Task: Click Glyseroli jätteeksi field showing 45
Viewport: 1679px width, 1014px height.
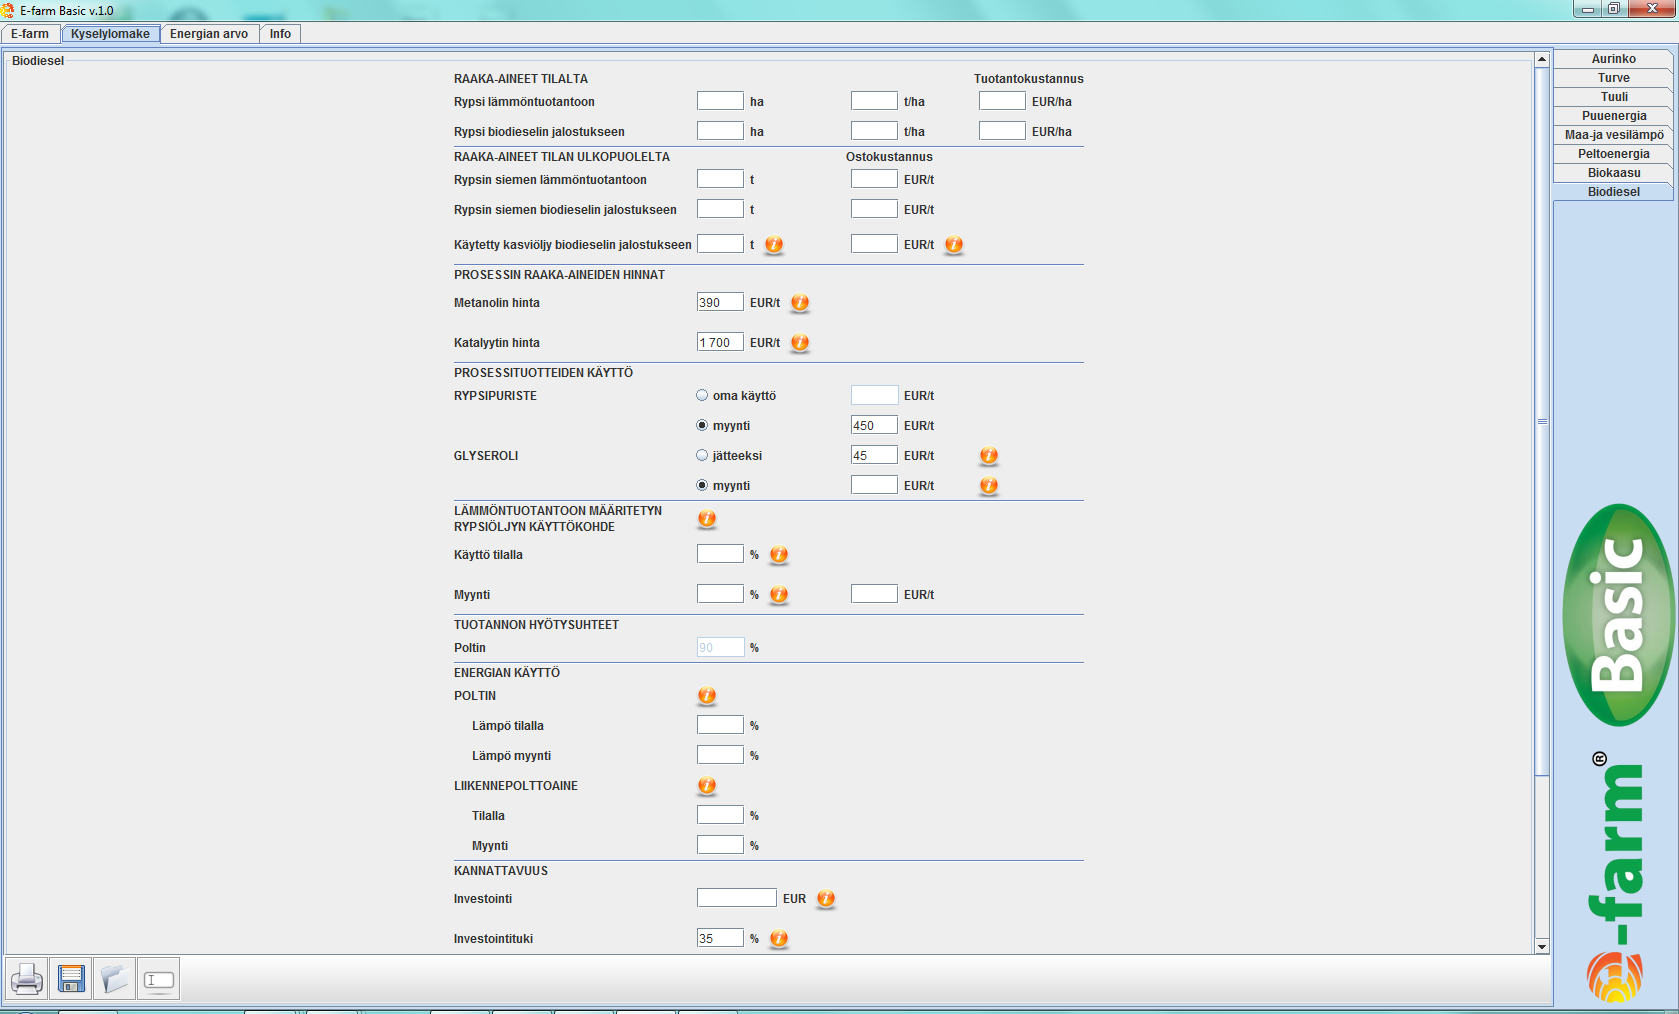Action: pos(874,455)
